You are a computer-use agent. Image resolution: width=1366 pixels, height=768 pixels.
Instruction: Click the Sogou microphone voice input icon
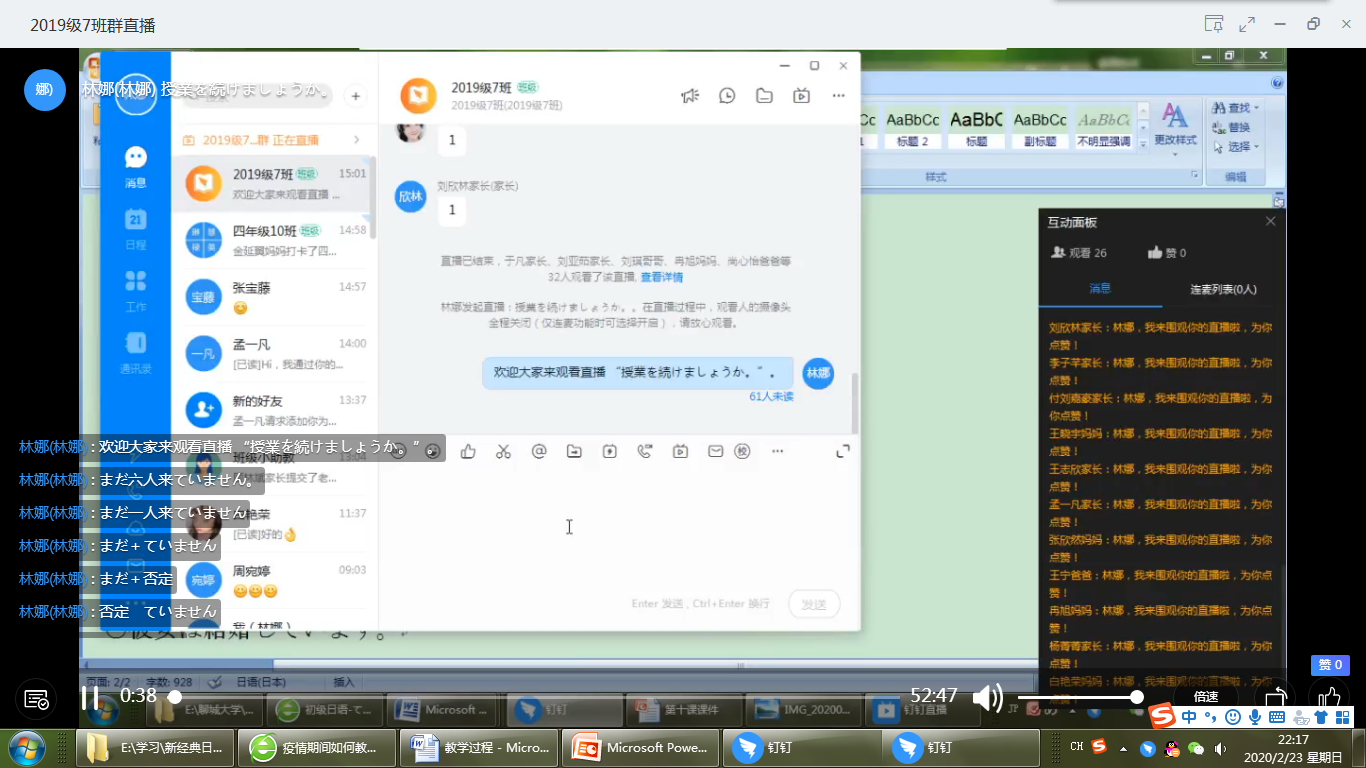[x=1255, y=717]
